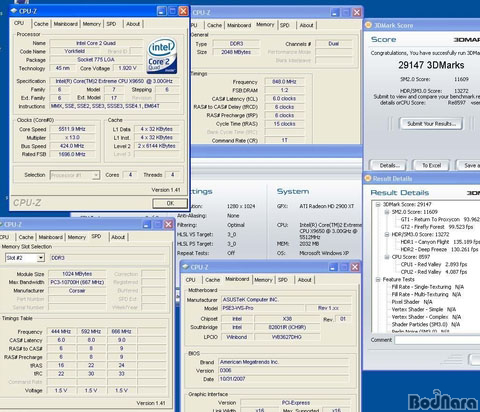Click Max Bandwidth PC3-10700H value
Viewport: 480px width, 412px height.
pyautogui.click(x=77, y=282)
